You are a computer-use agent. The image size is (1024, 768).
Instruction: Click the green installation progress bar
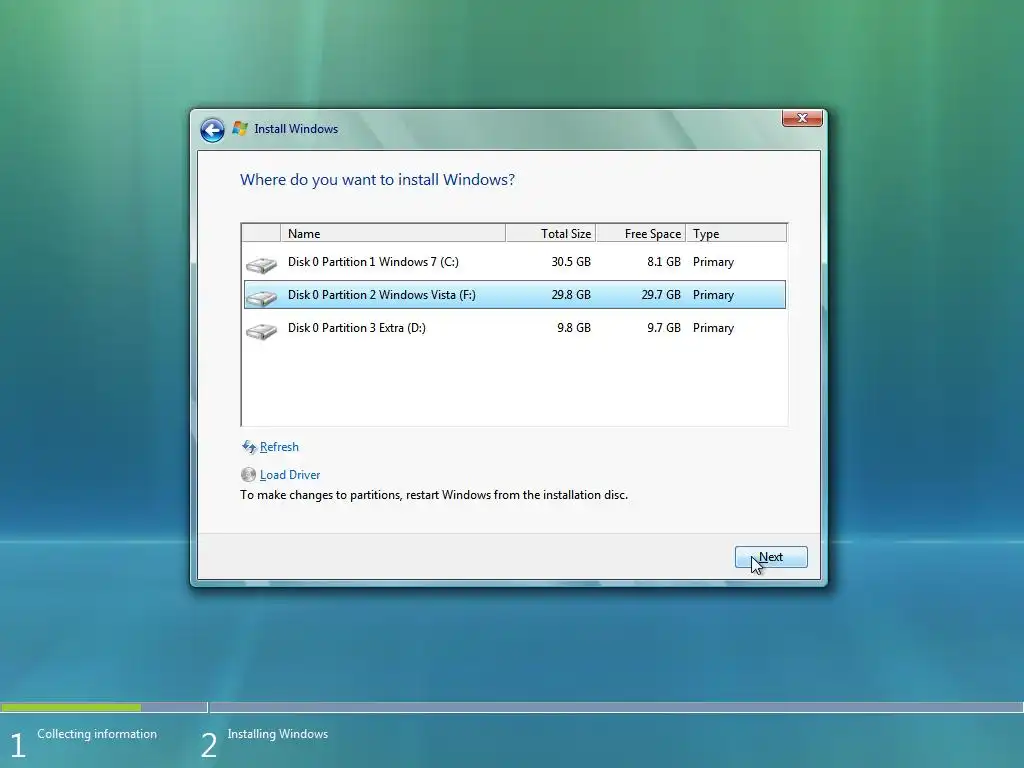[x=71, y=707]
